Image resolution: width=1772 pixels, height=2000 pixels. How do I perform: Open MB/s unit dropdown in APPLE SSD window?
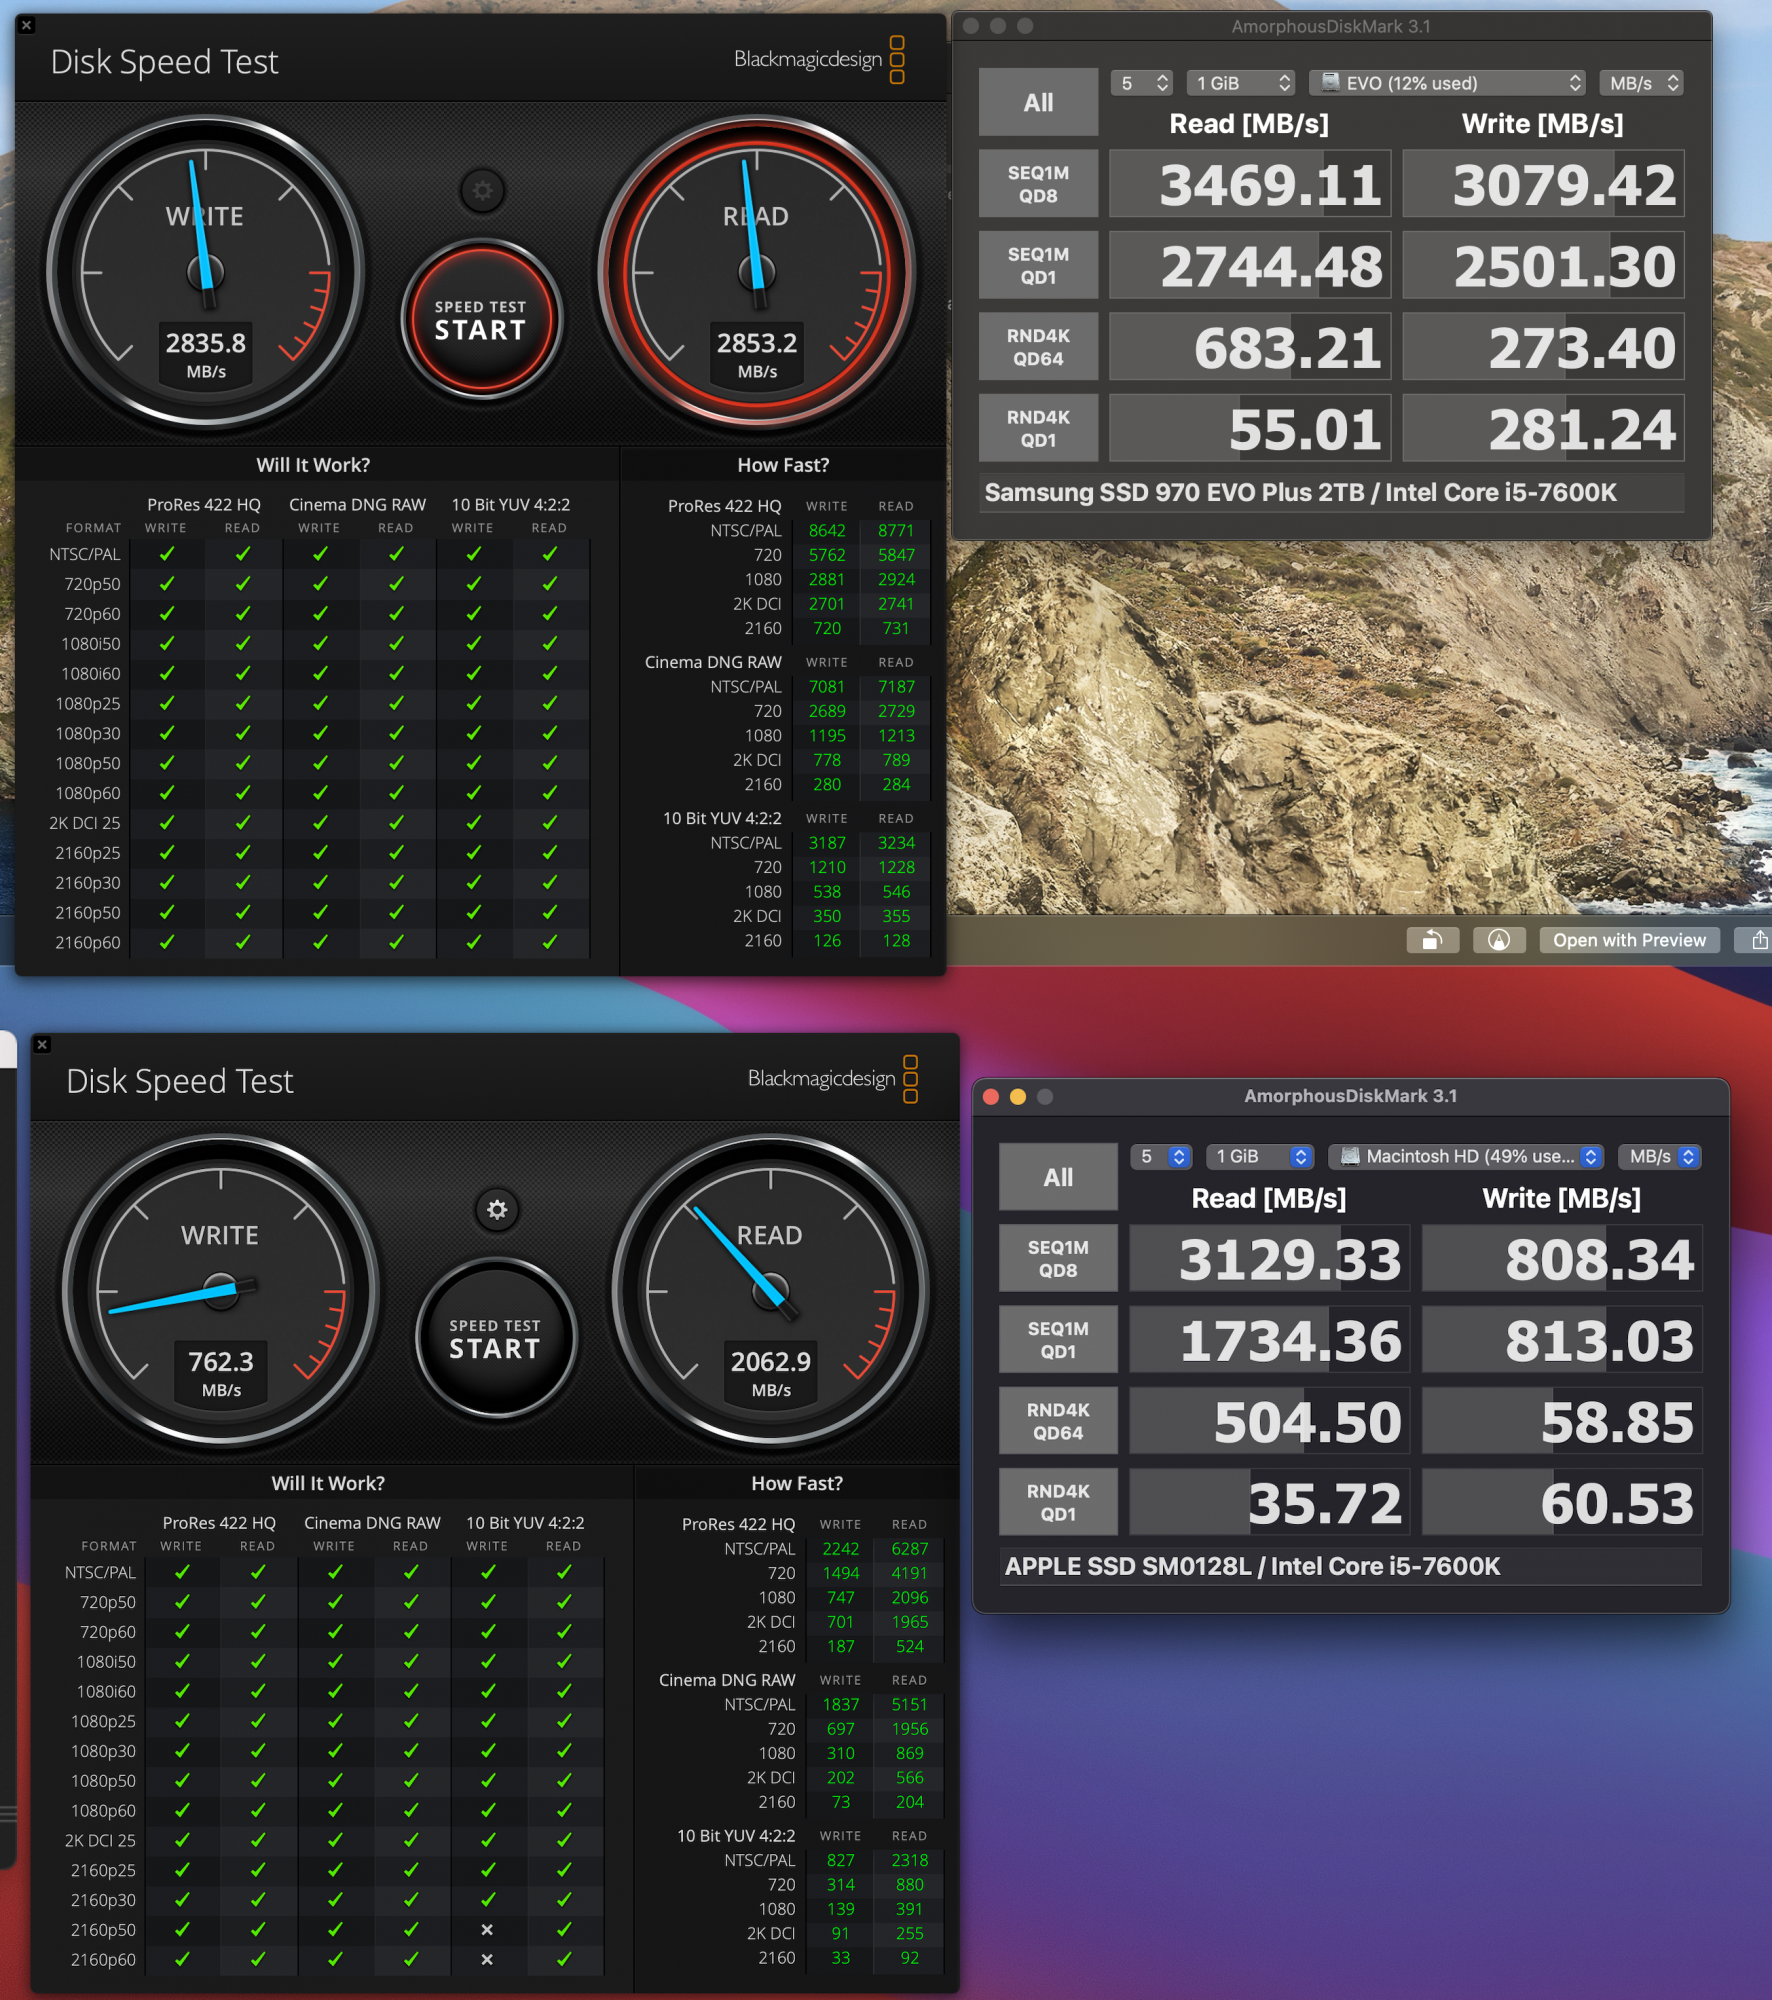point(1660,1157)
